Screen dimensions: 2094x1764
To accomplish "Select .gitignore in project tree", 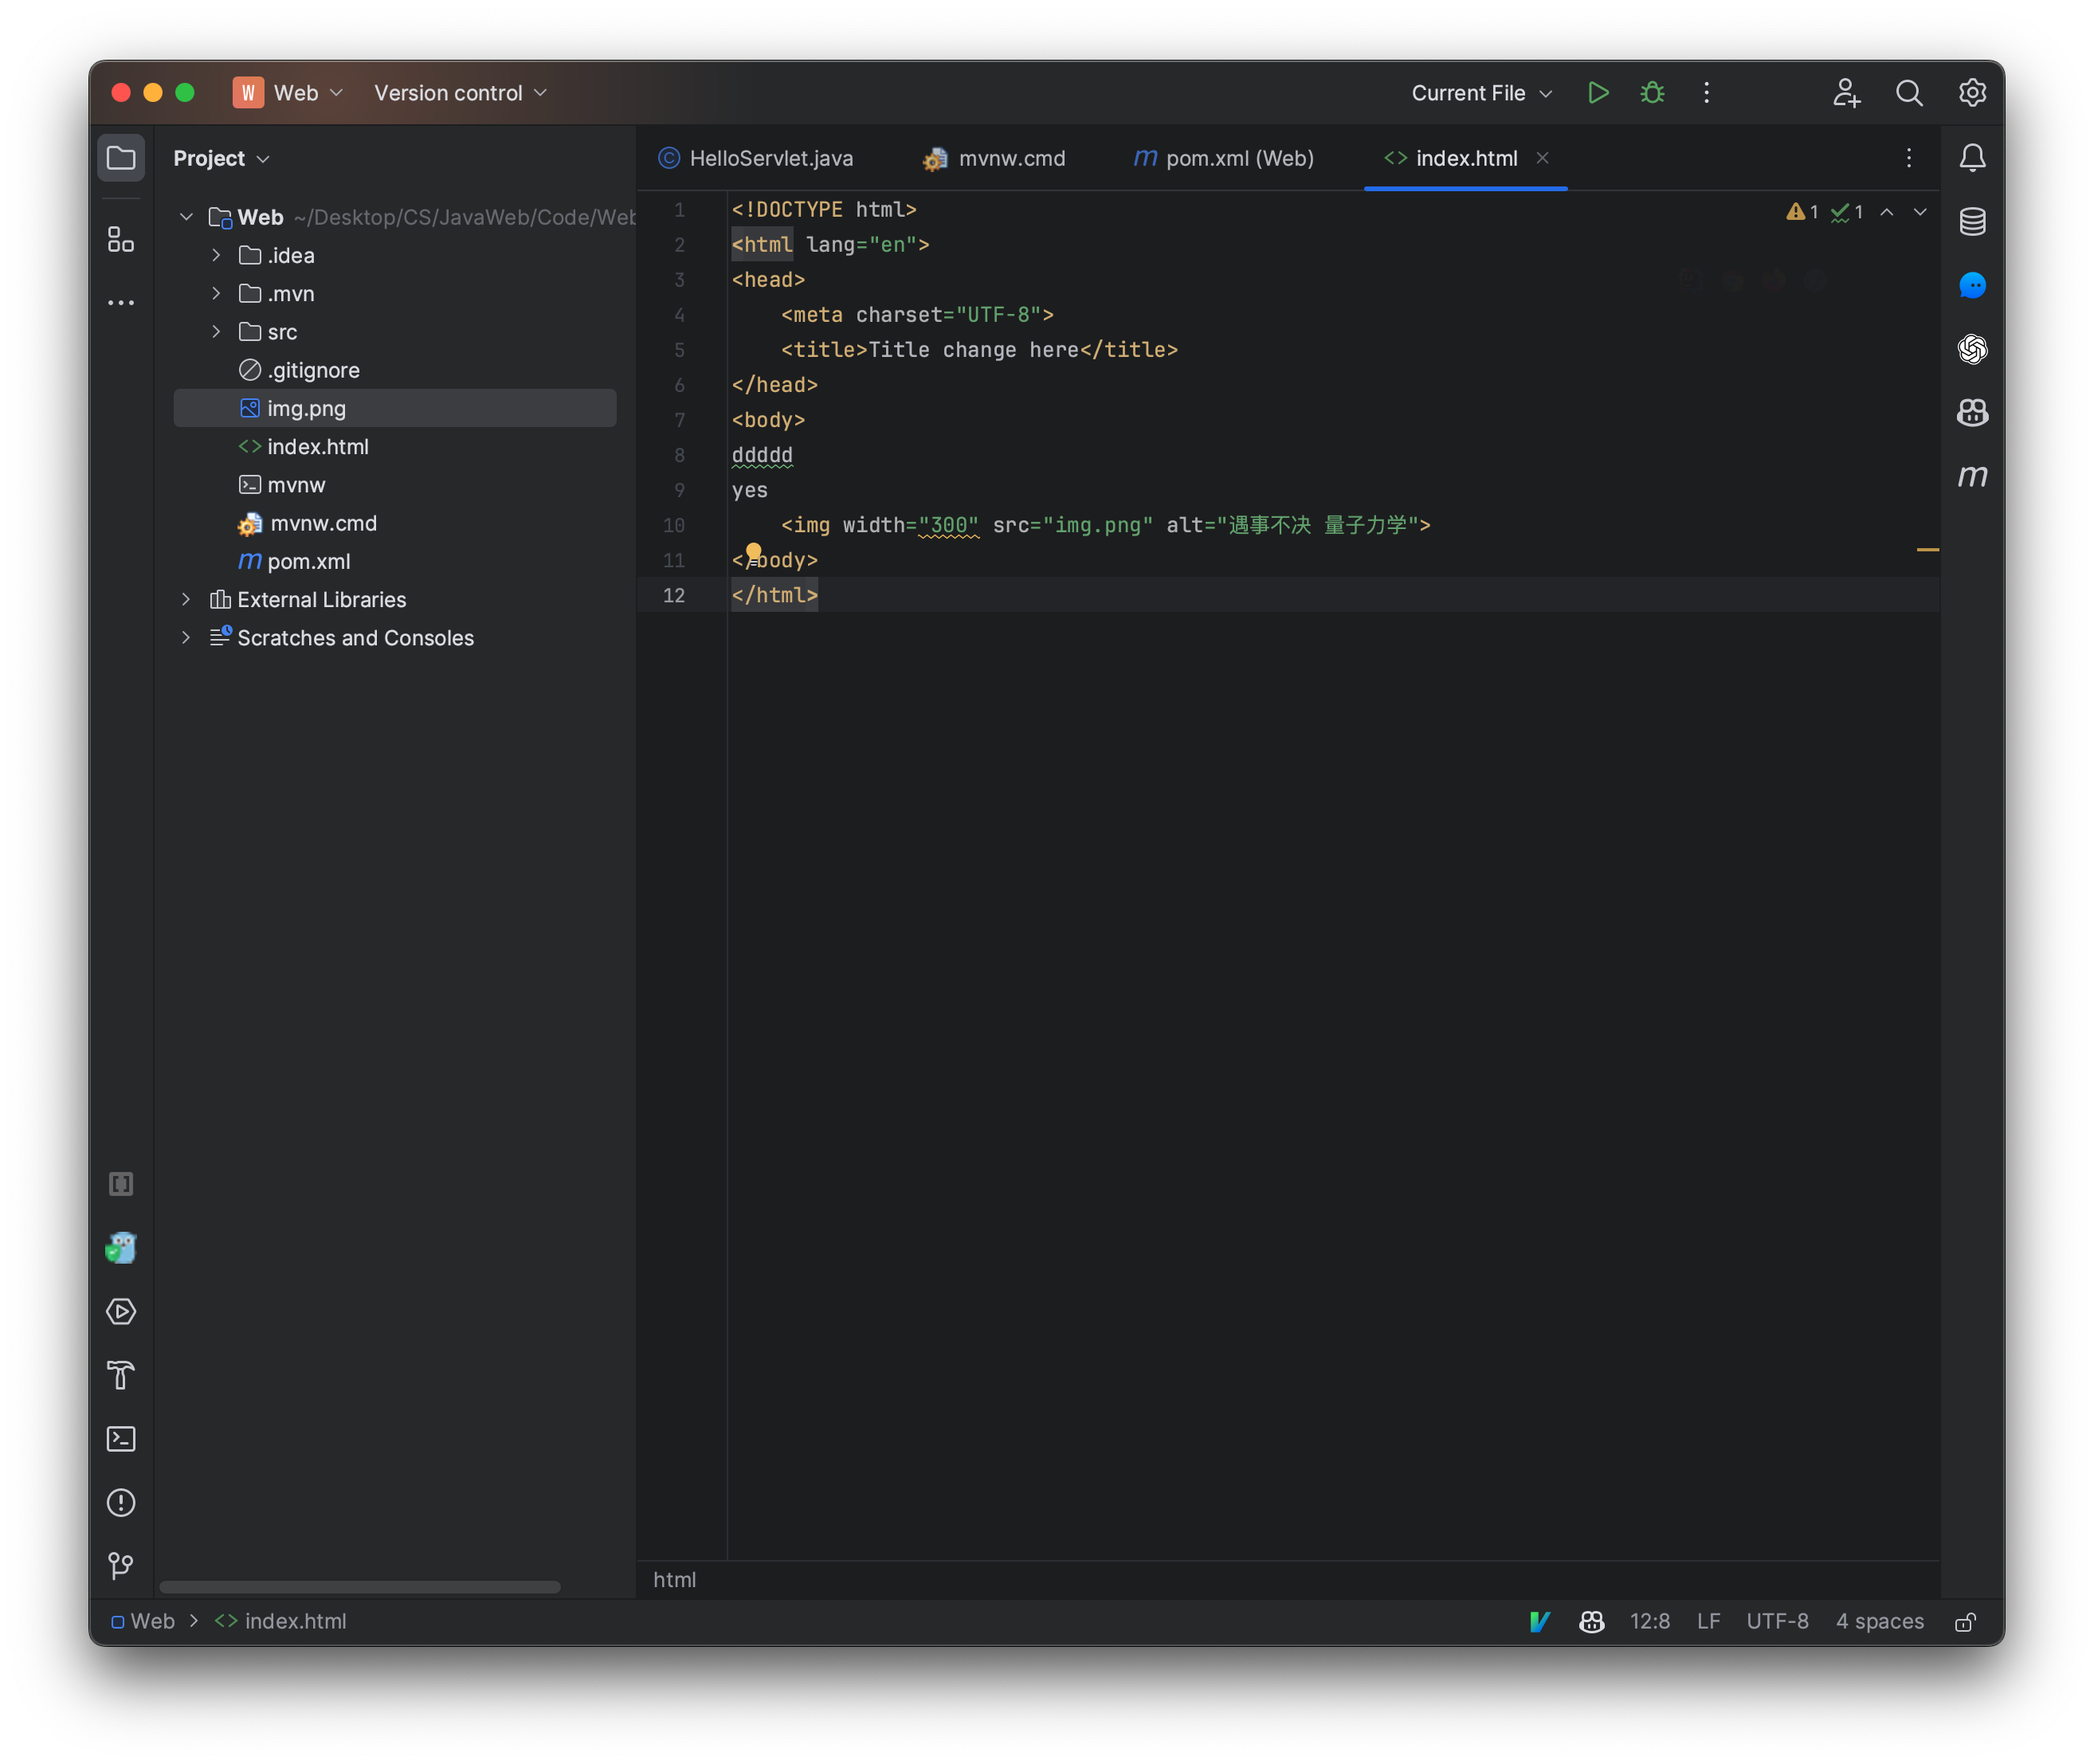I will (395, 370).
